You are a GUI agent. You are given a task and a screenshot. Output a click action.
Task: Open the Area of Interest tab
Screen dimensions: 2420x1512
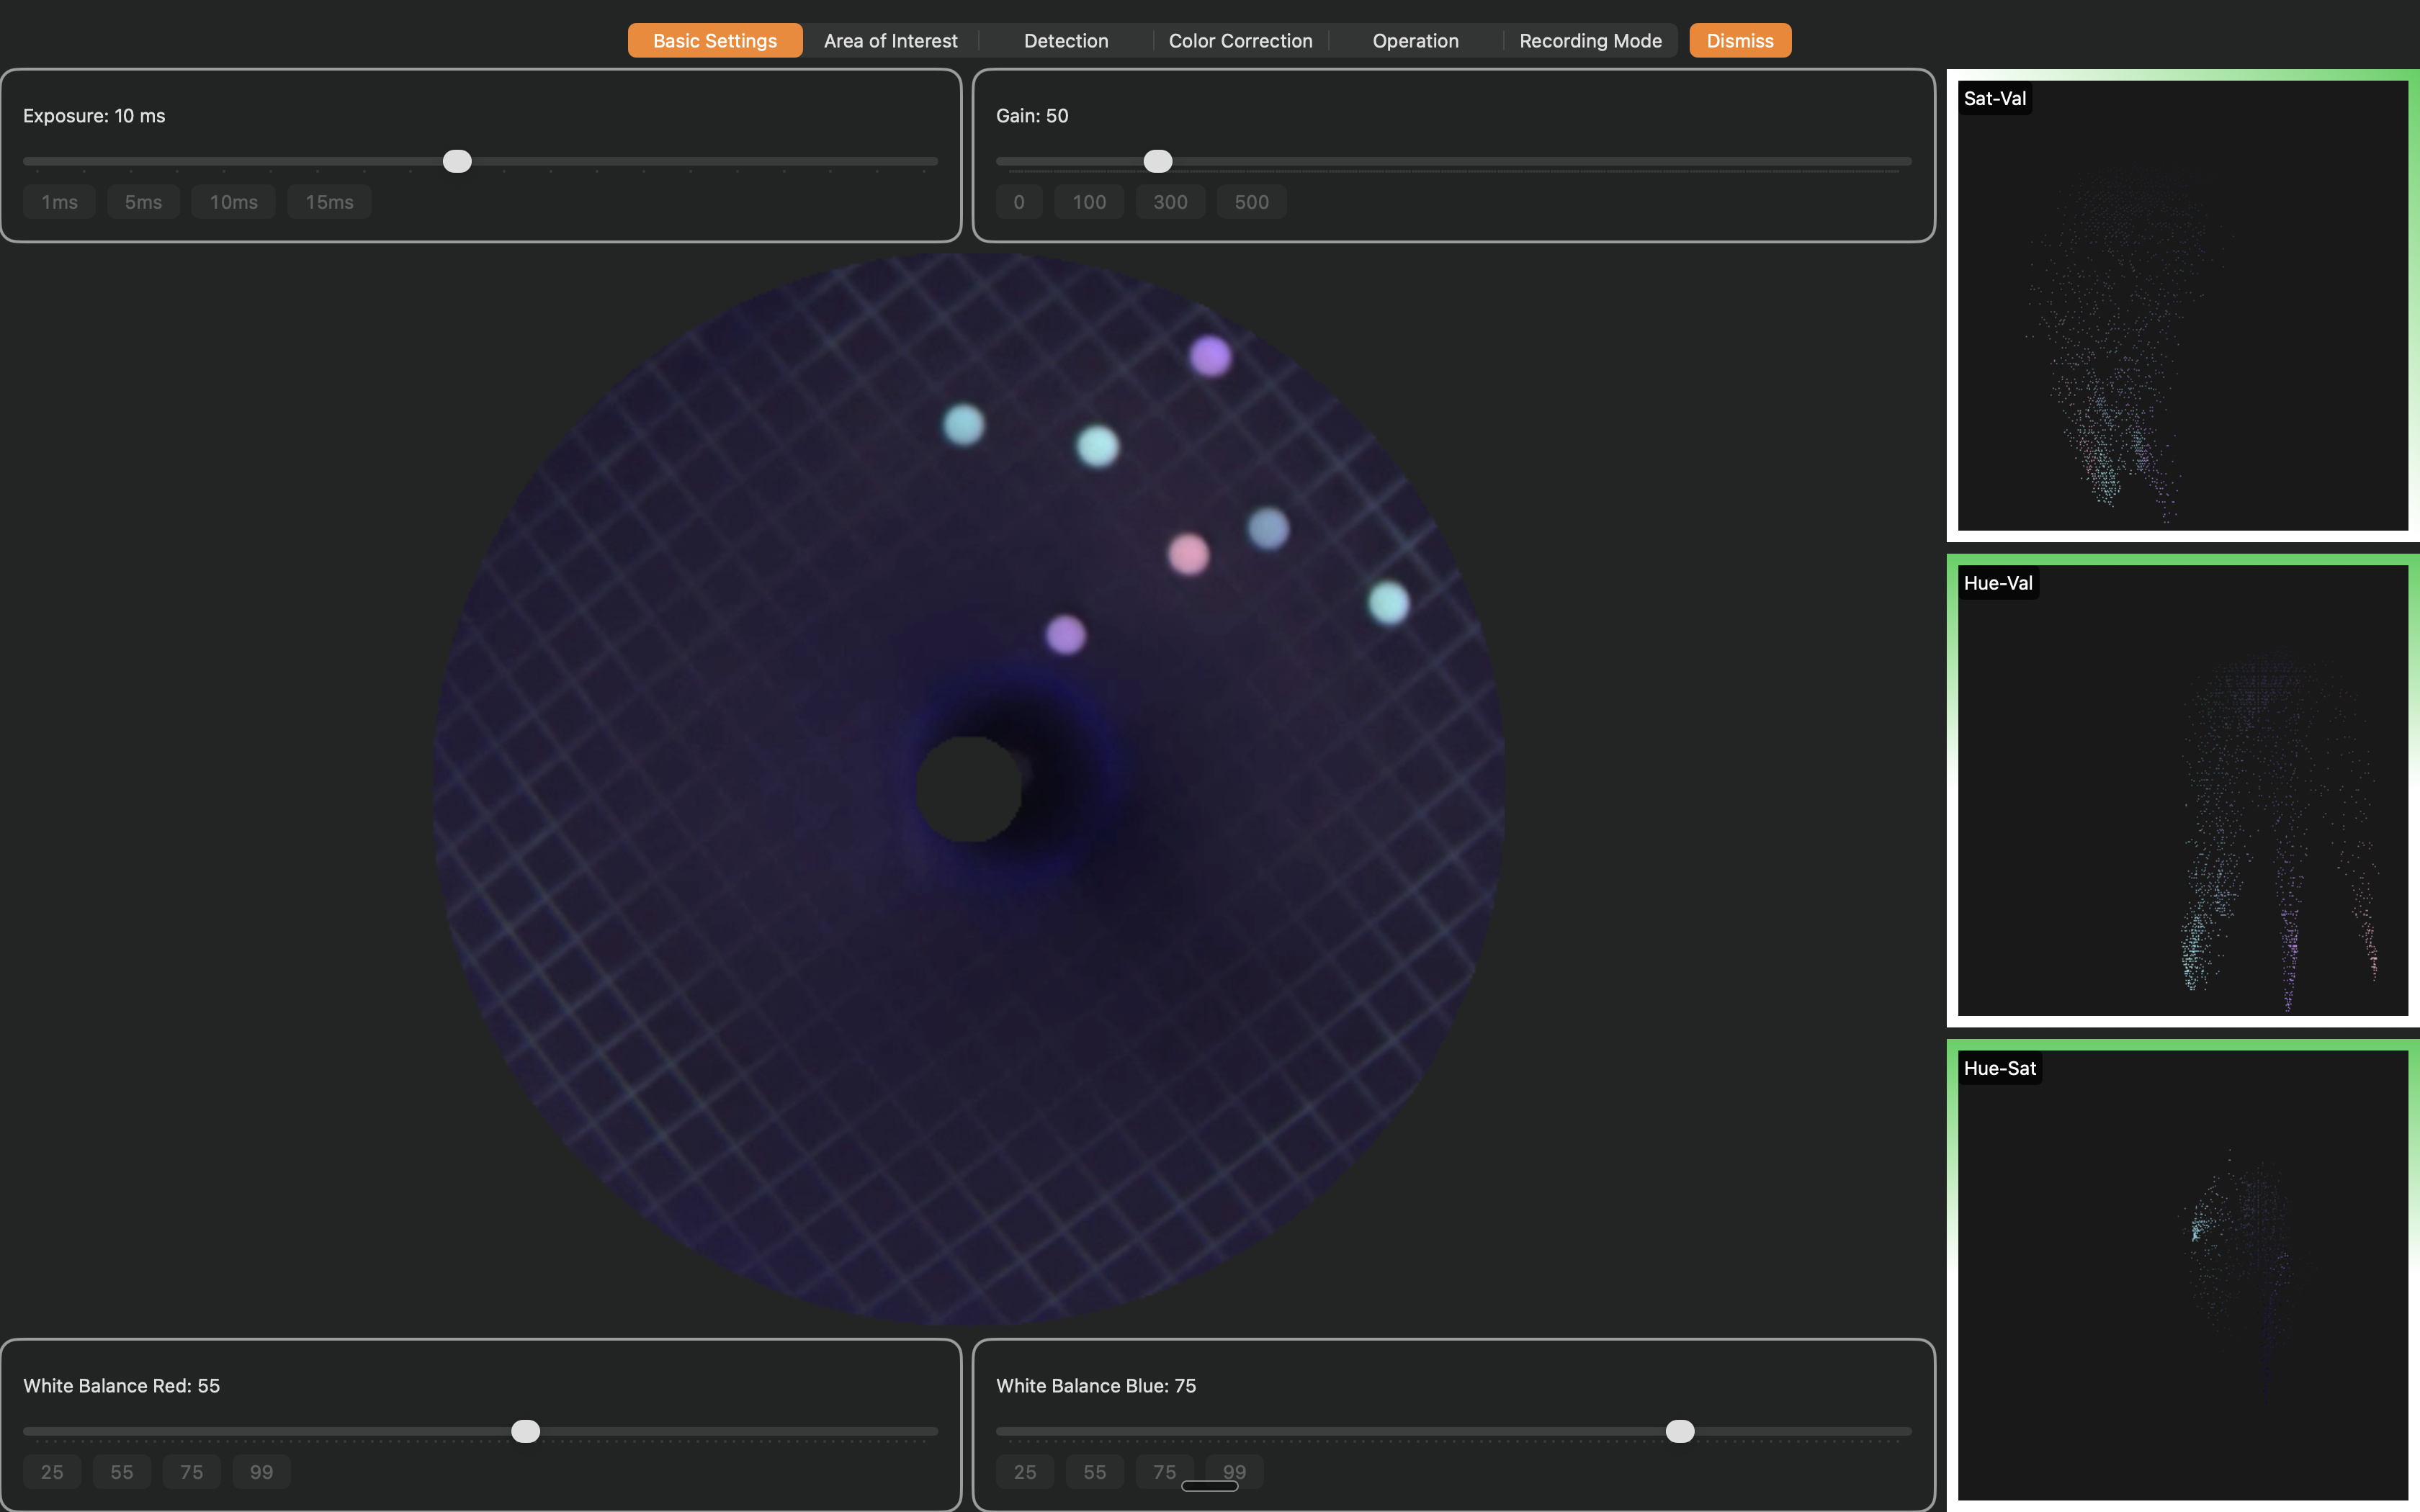coord(890,41)
